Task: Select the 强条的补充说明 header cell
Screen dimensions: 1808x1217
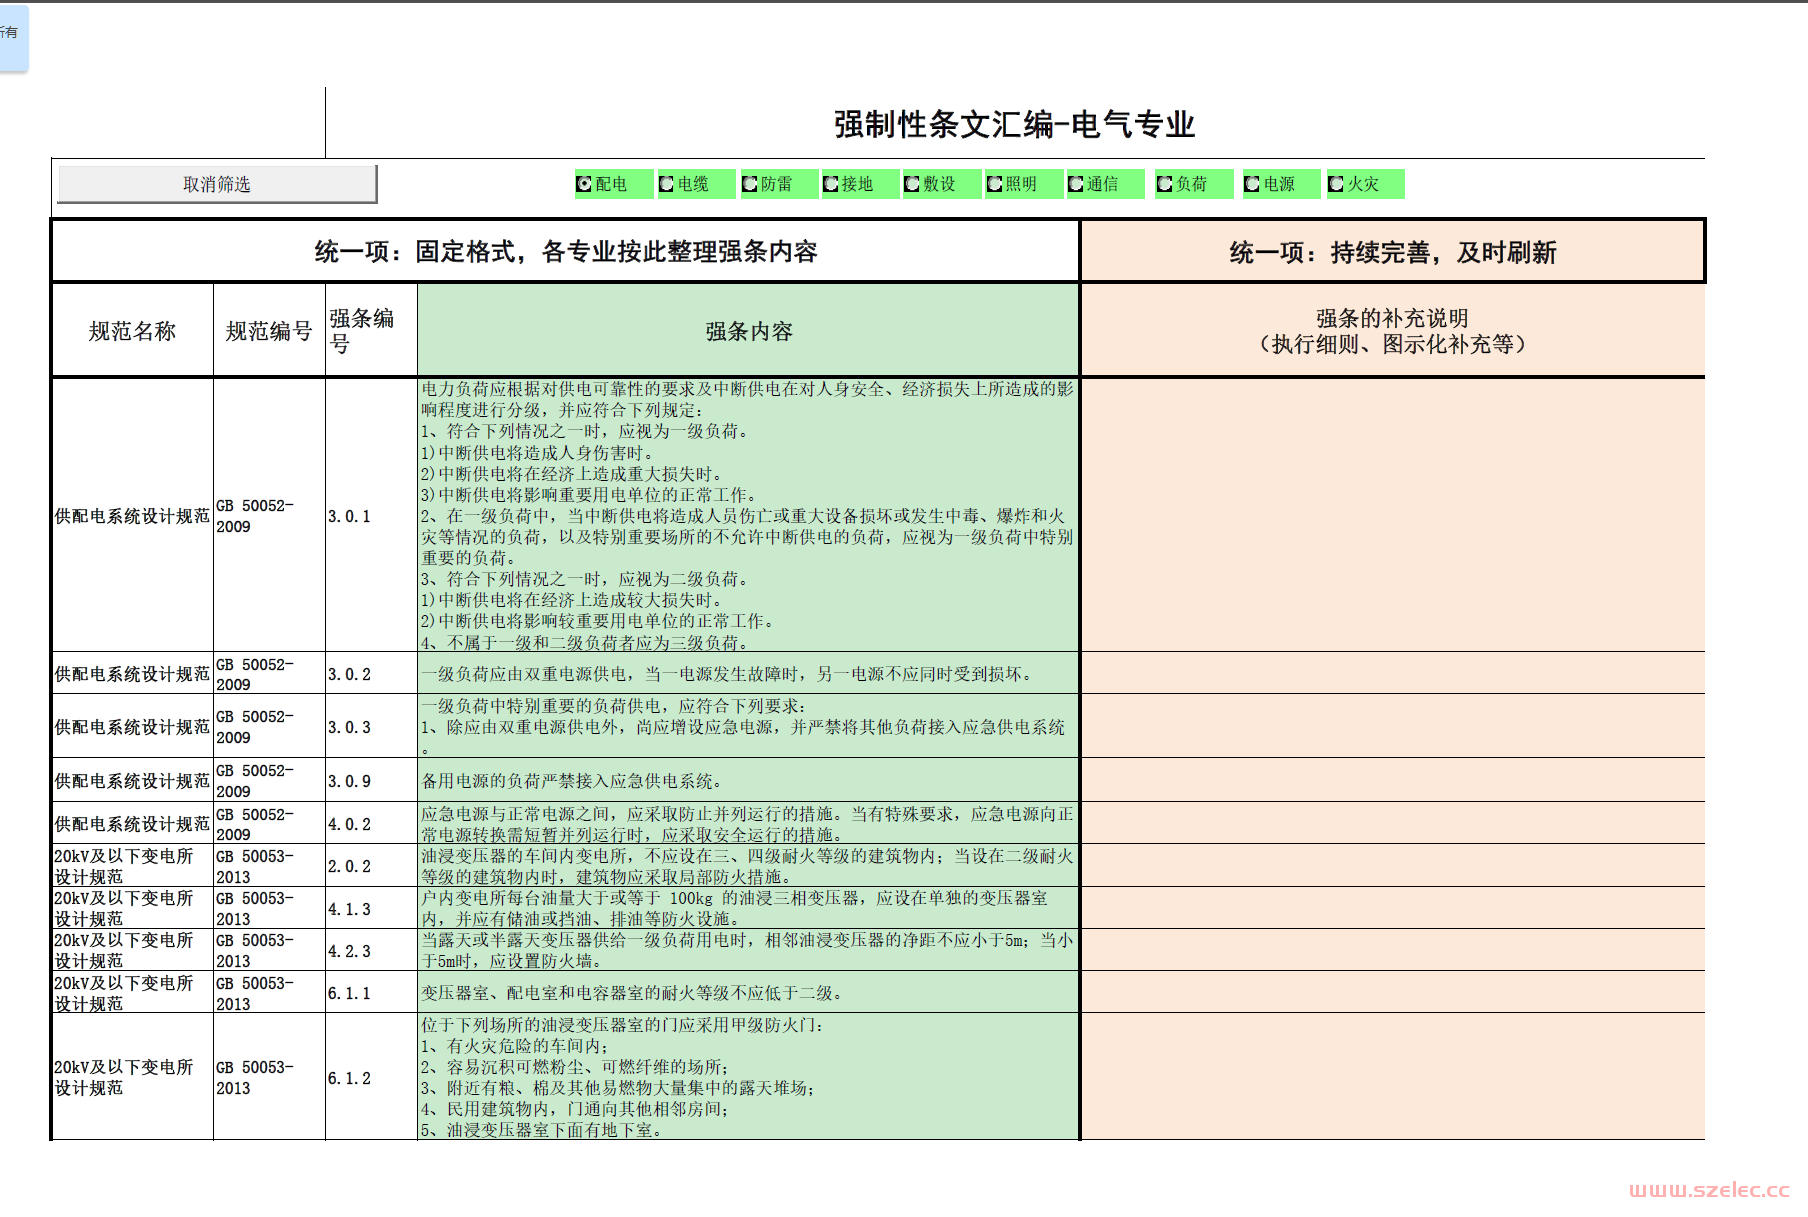Action: (1393, 331)
